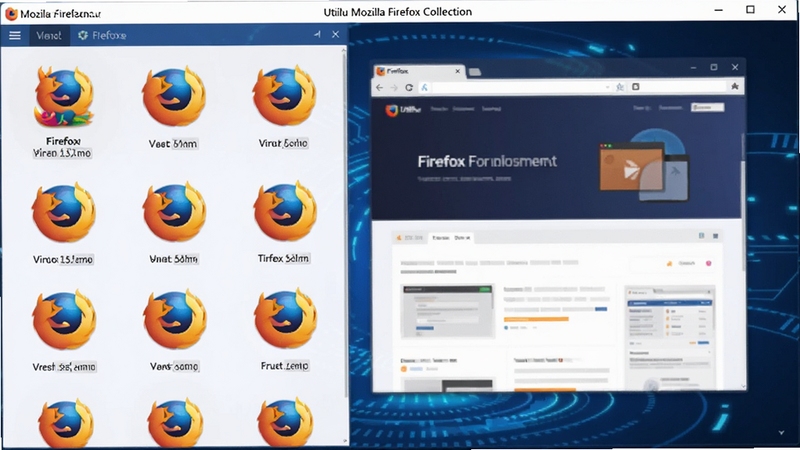800x450 pixels.
Task: Click the first navigation link after the page logo
Action: tap(439, 109)
